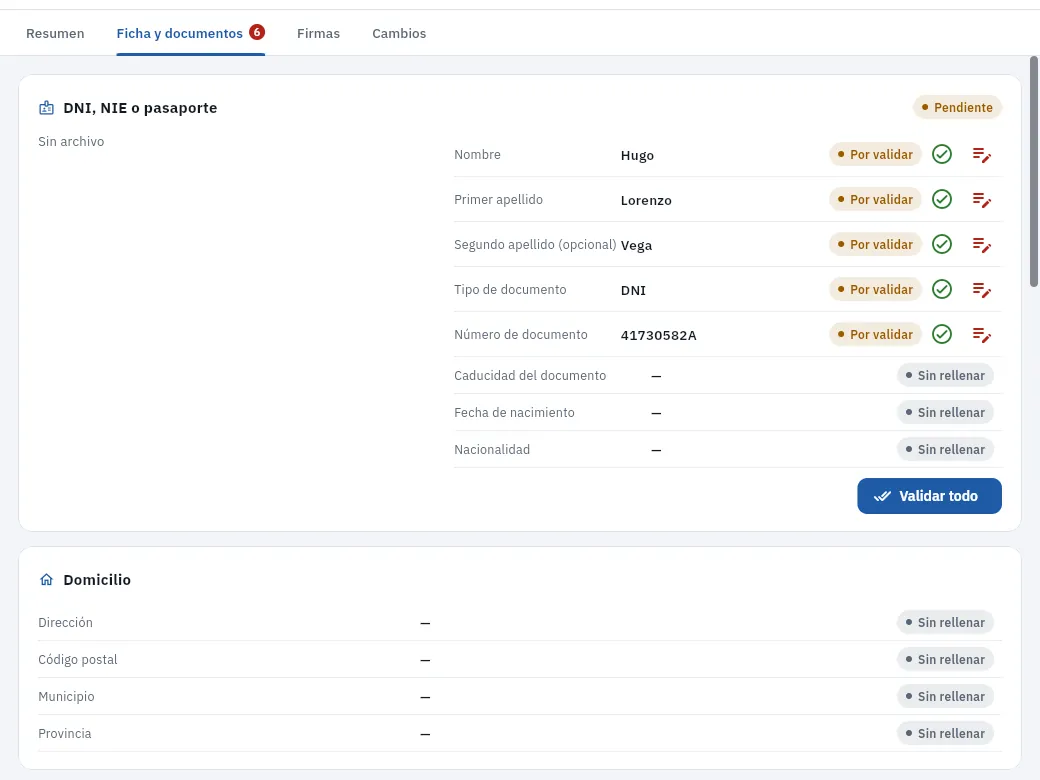The width and height of the screenshot is (1040, 780).
Task: Validate the Nombre field with the check icon
Action: 942,155
